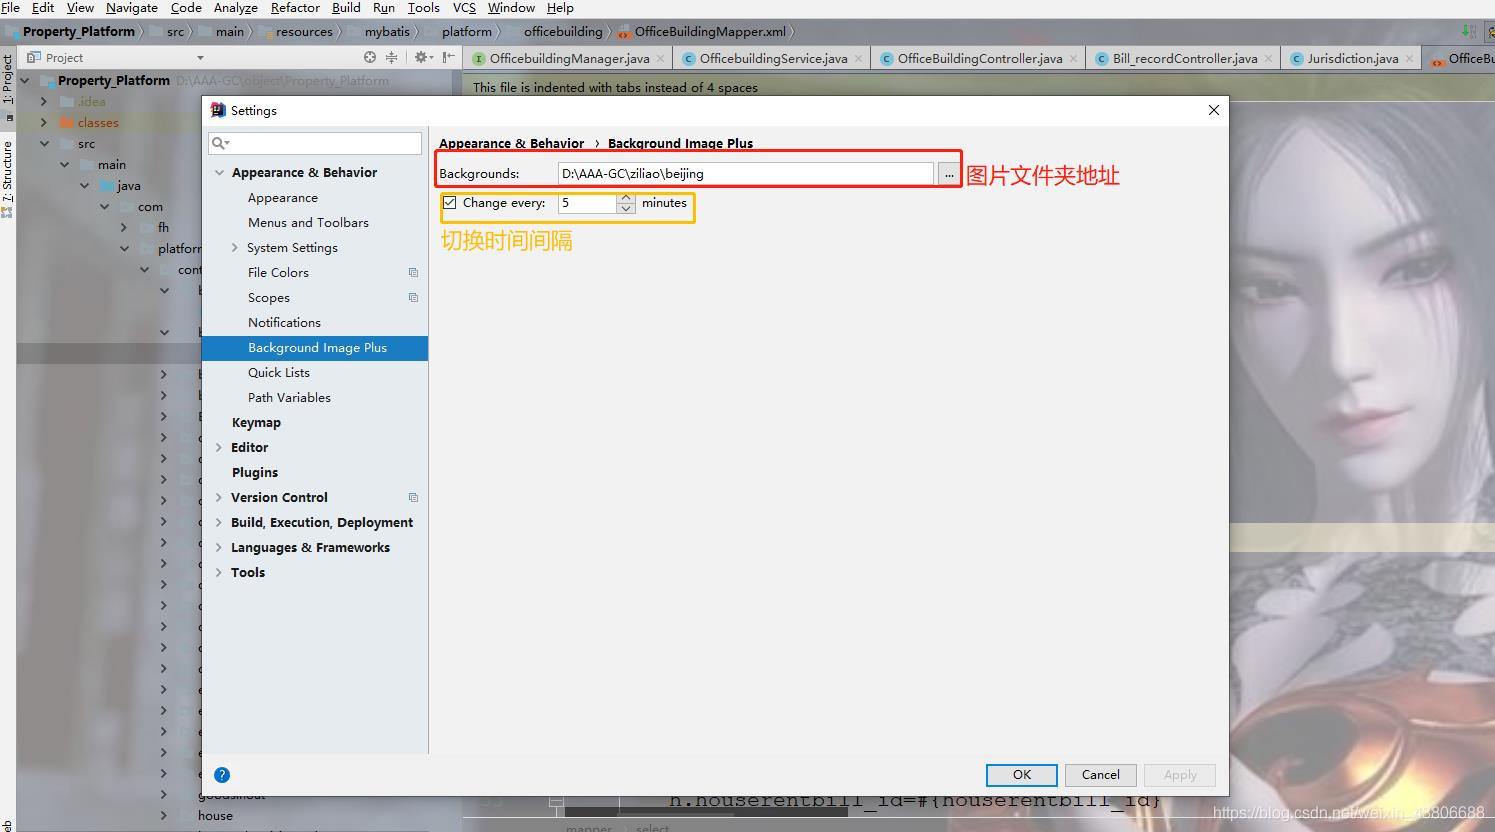Select Notifications settings
This screenshot has height=832, width=1495.
284,323
